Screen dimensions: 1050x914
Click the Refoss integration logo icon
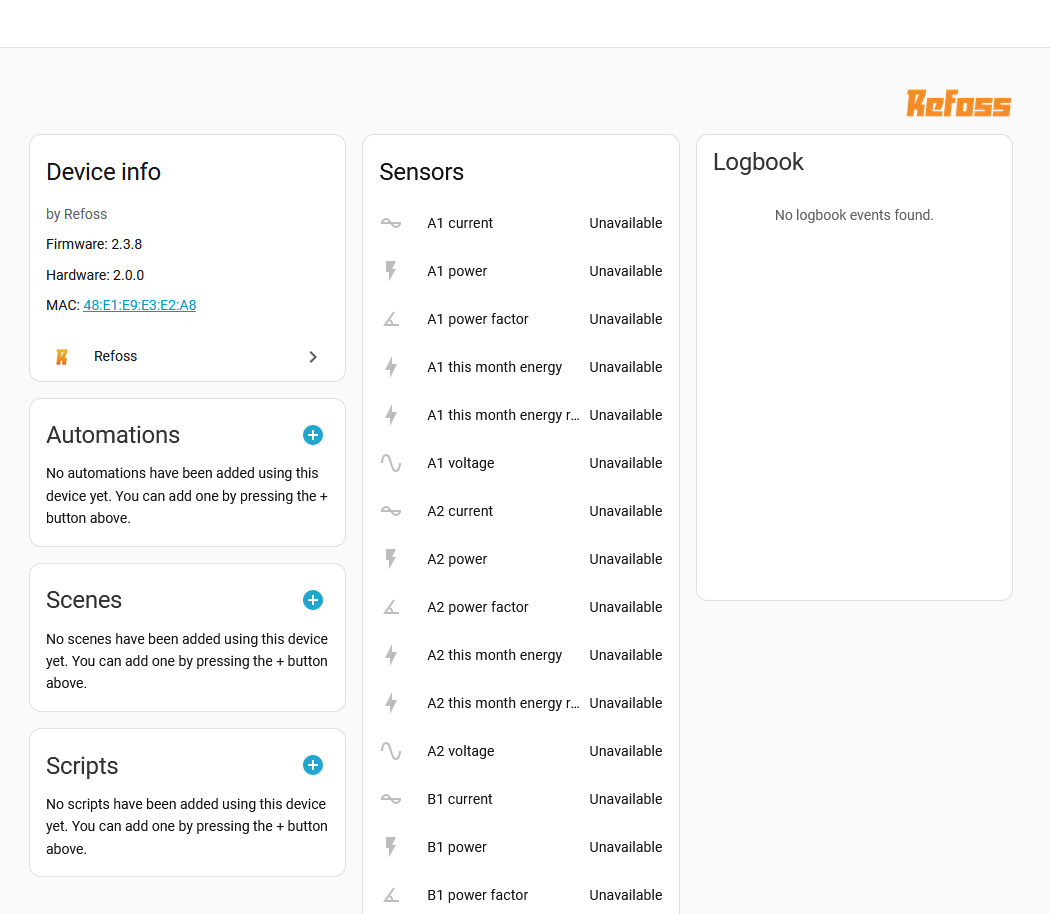pyautogui.click(x=62, y=356)
